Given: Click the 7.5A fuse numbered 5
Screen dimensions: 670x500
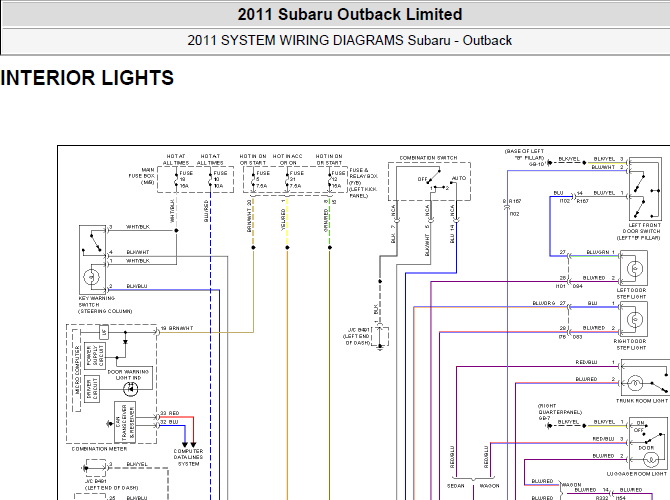Looking at the screenshot, I should point(259,179).
